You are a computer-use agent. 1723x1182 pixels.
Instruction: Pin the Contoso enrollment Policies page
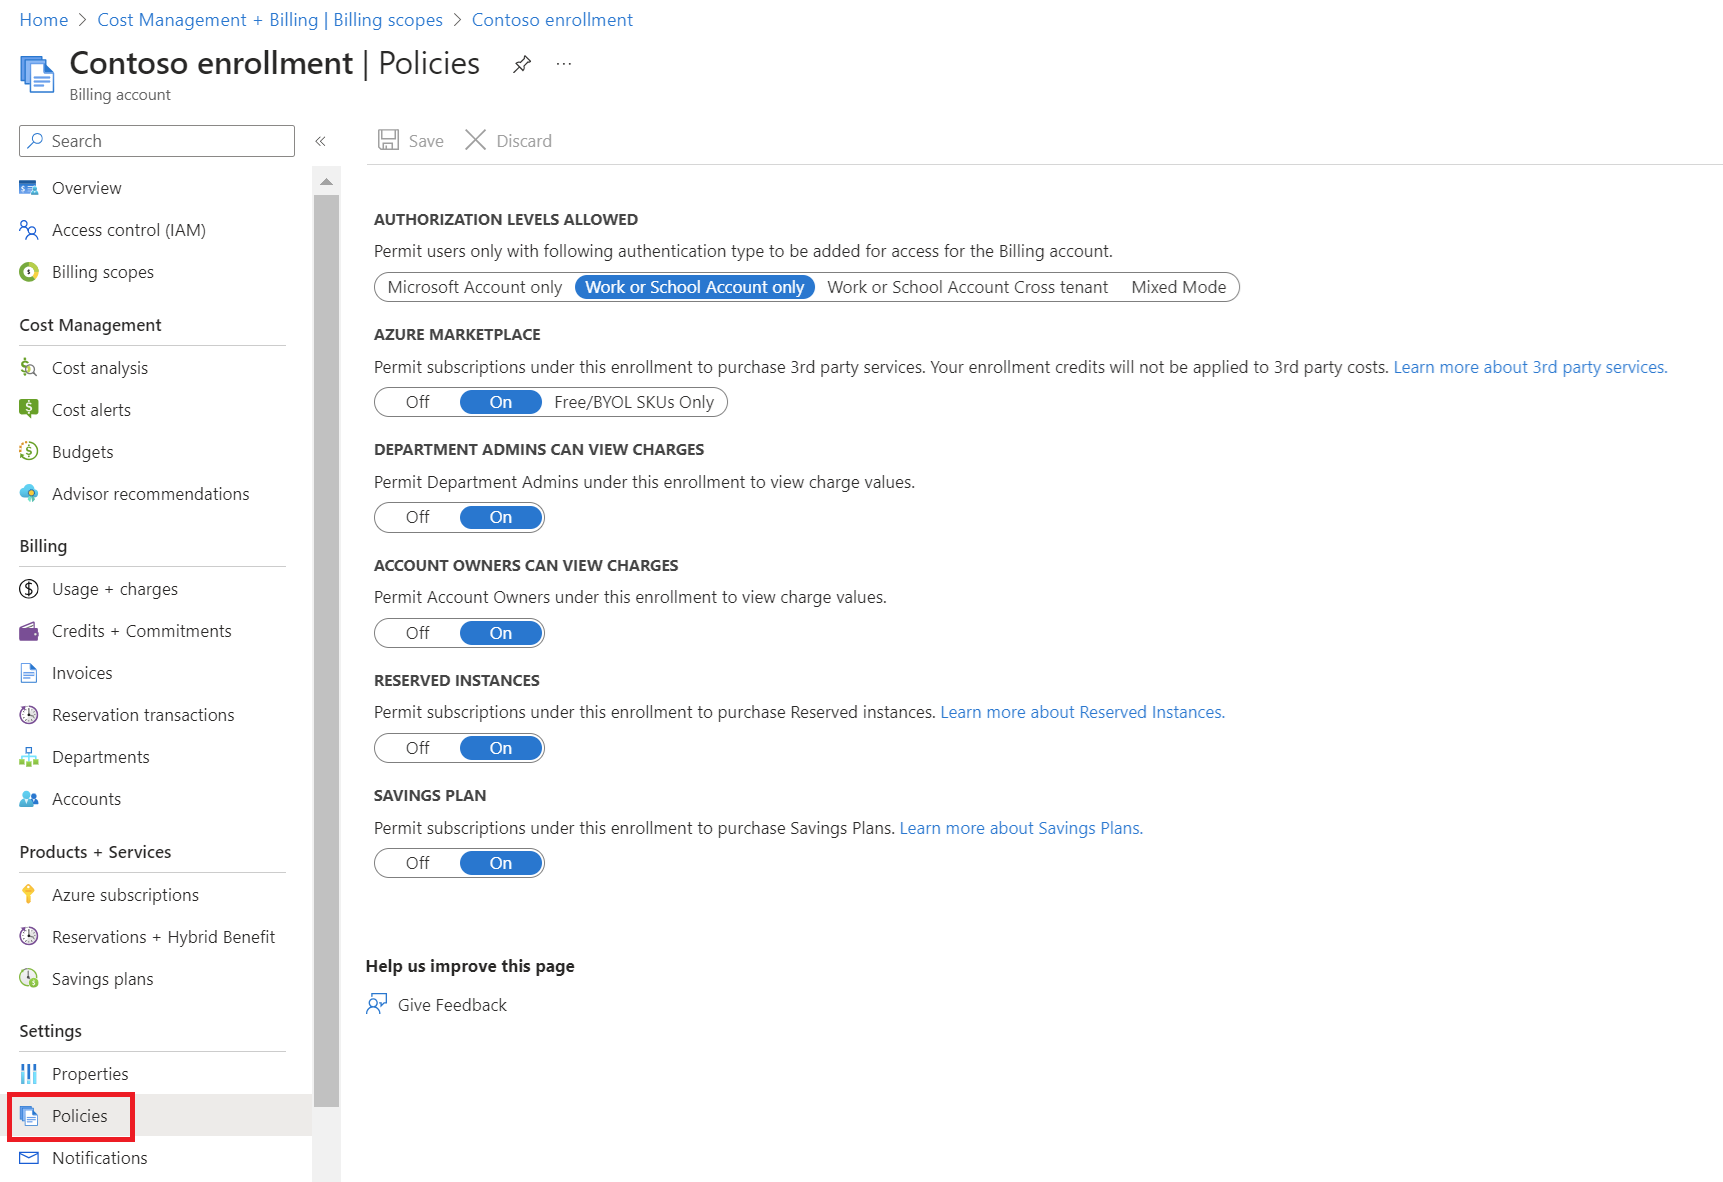click(522, 65)
